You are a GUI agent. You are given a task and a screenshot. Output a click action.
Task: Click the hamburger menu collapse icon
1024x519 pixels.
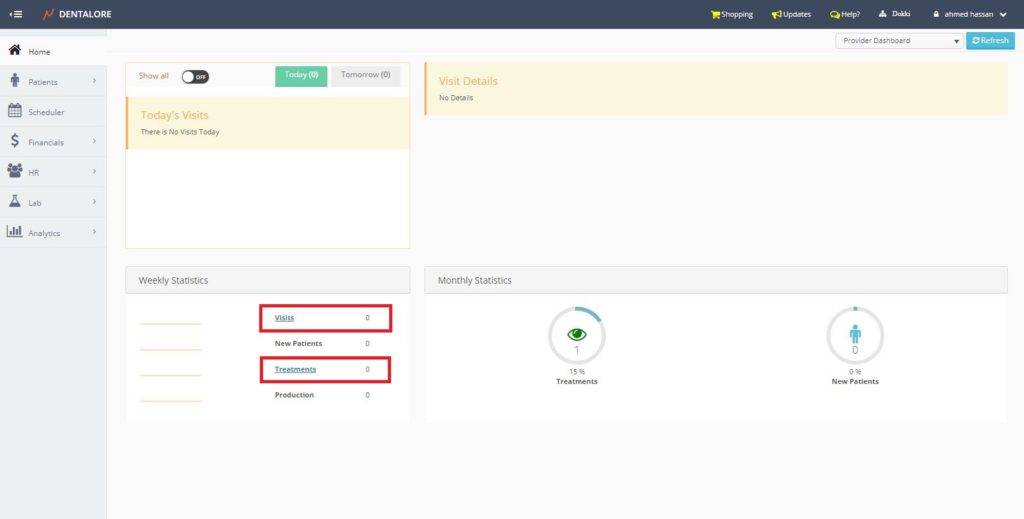tap(15, 14)
